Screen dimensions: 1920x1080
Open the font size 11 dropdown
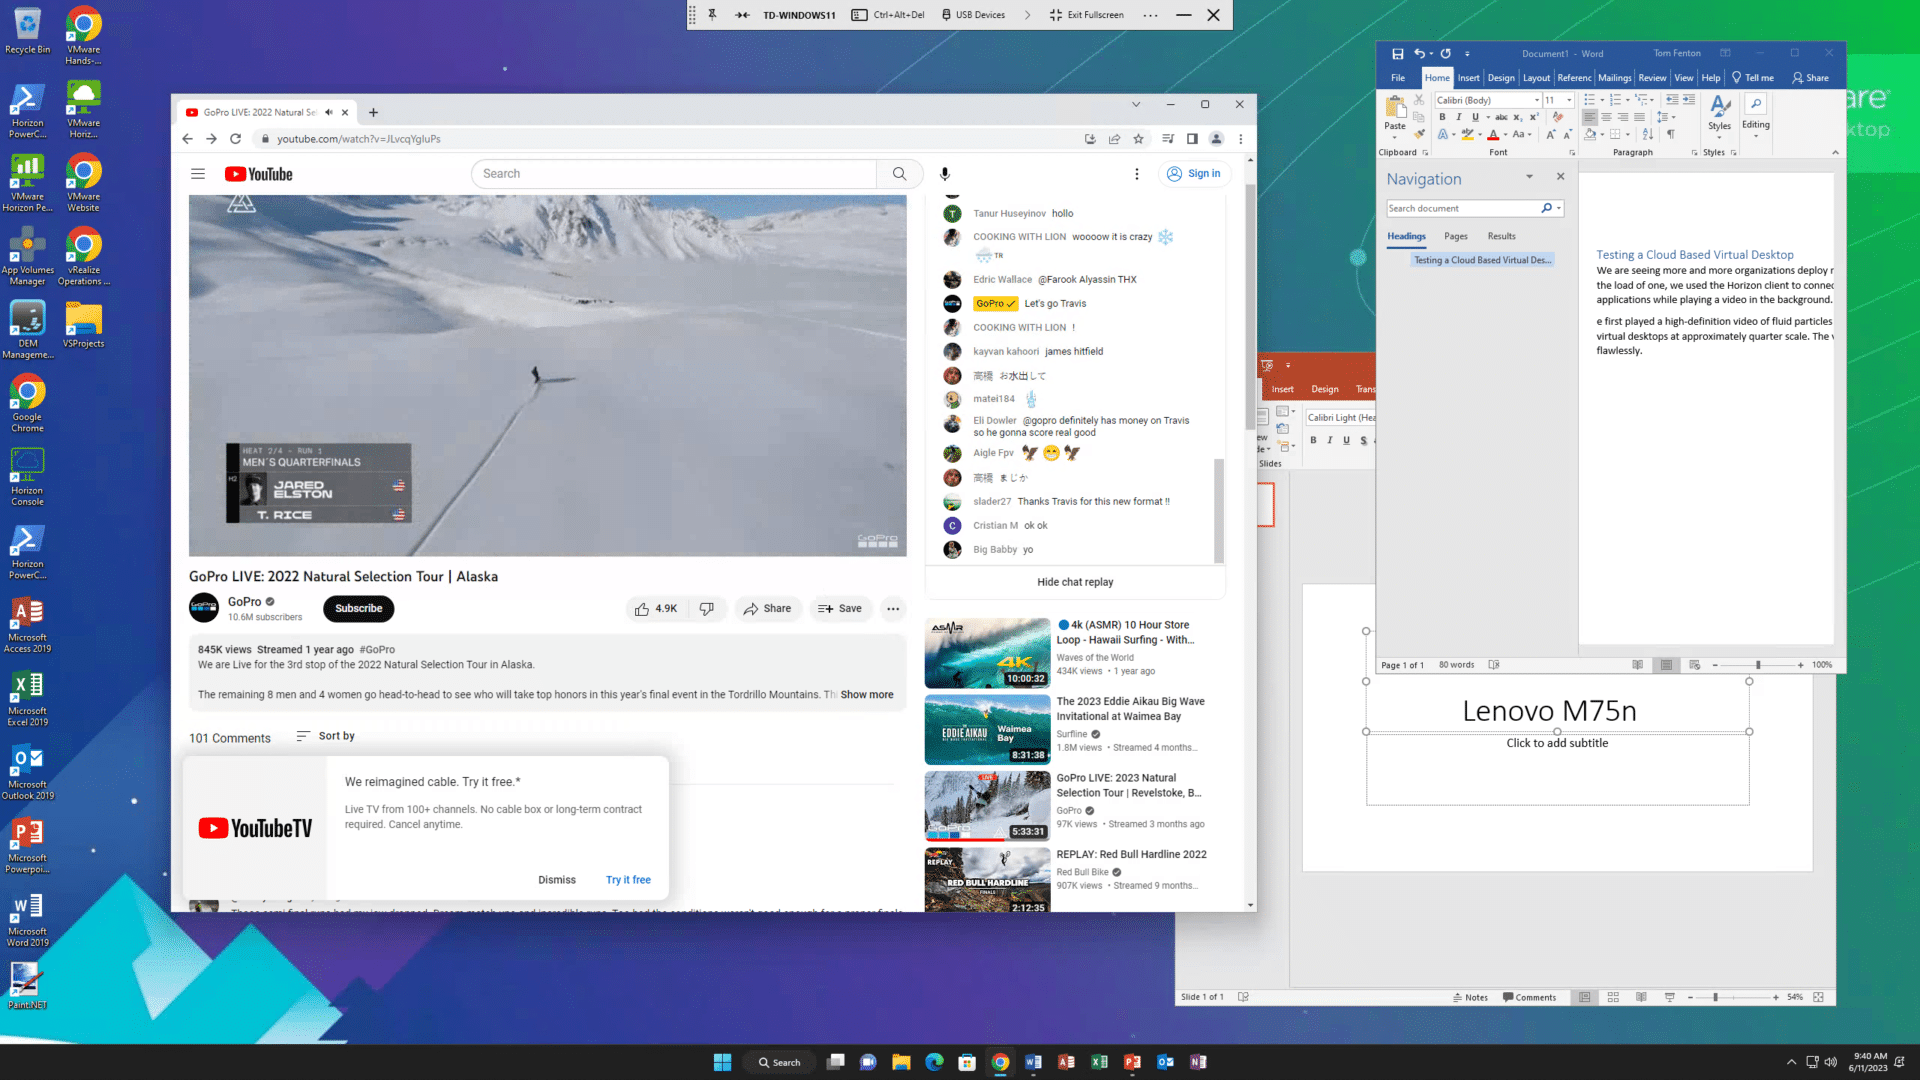pos(1569,100)
